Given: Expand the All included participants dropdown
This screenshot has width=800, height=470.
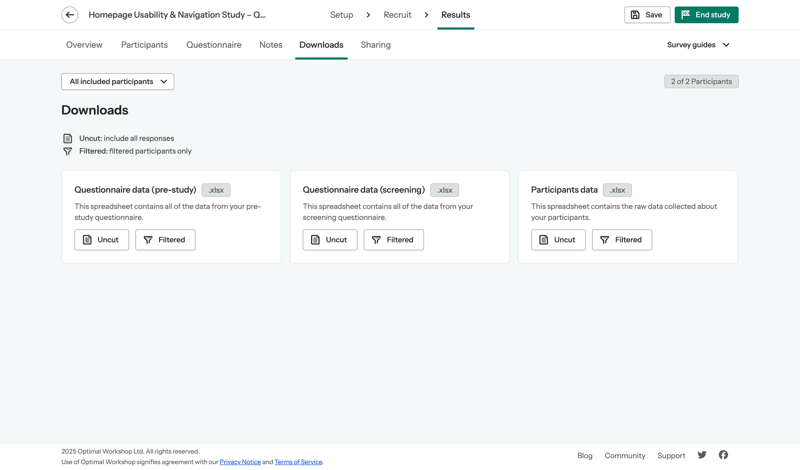Looking at the screenshot, I should click(118, 82).
